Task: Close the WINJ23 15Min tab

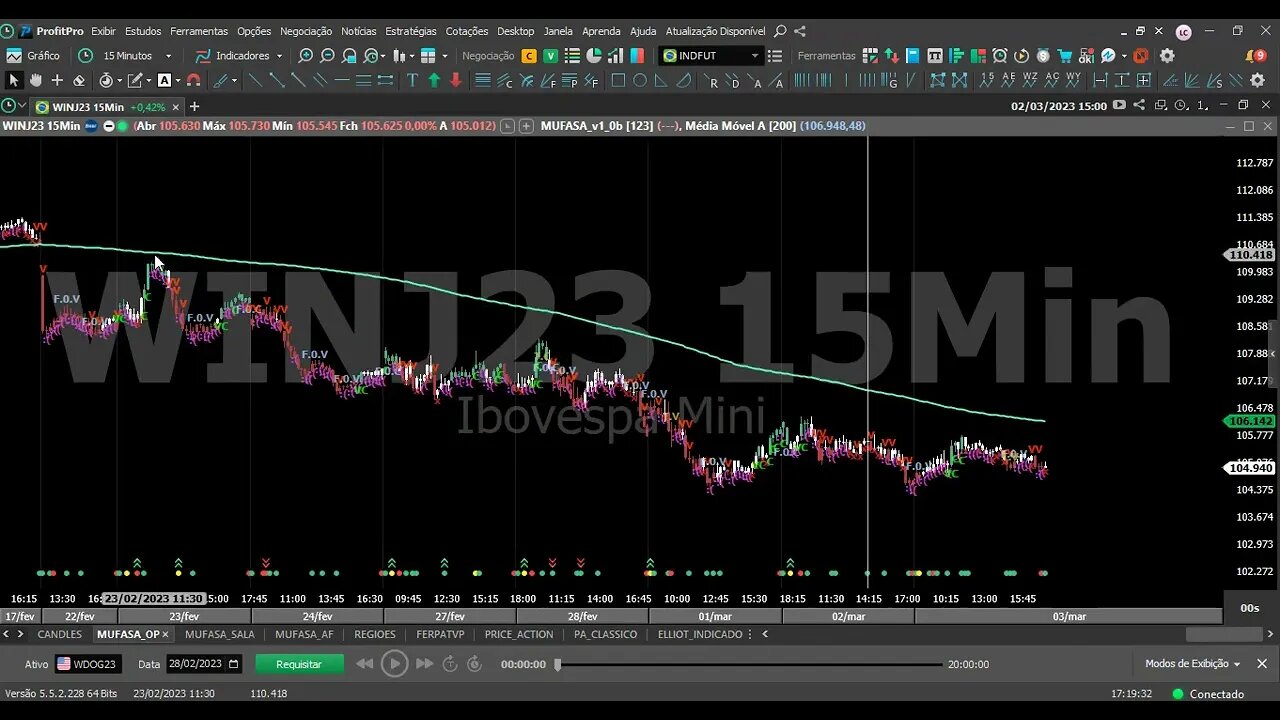Action: (x=176, y=106)
